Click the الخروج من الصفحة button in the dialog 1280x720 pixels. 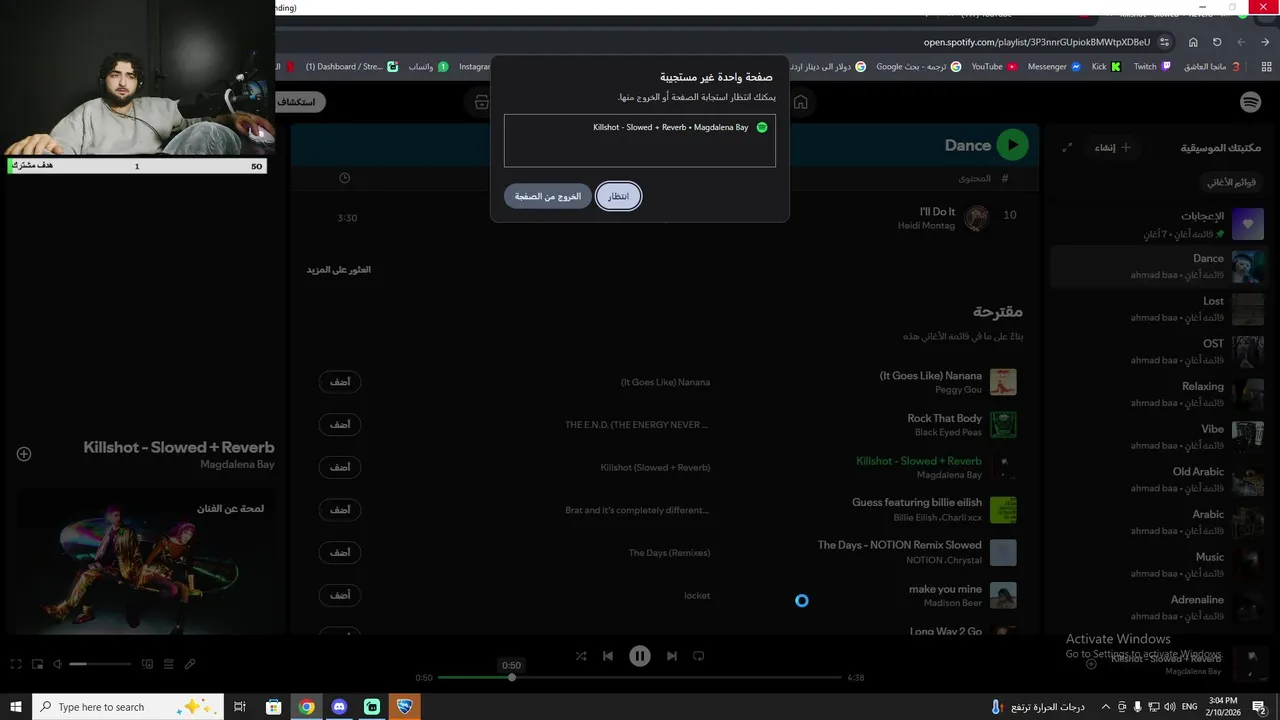[548, 196]
